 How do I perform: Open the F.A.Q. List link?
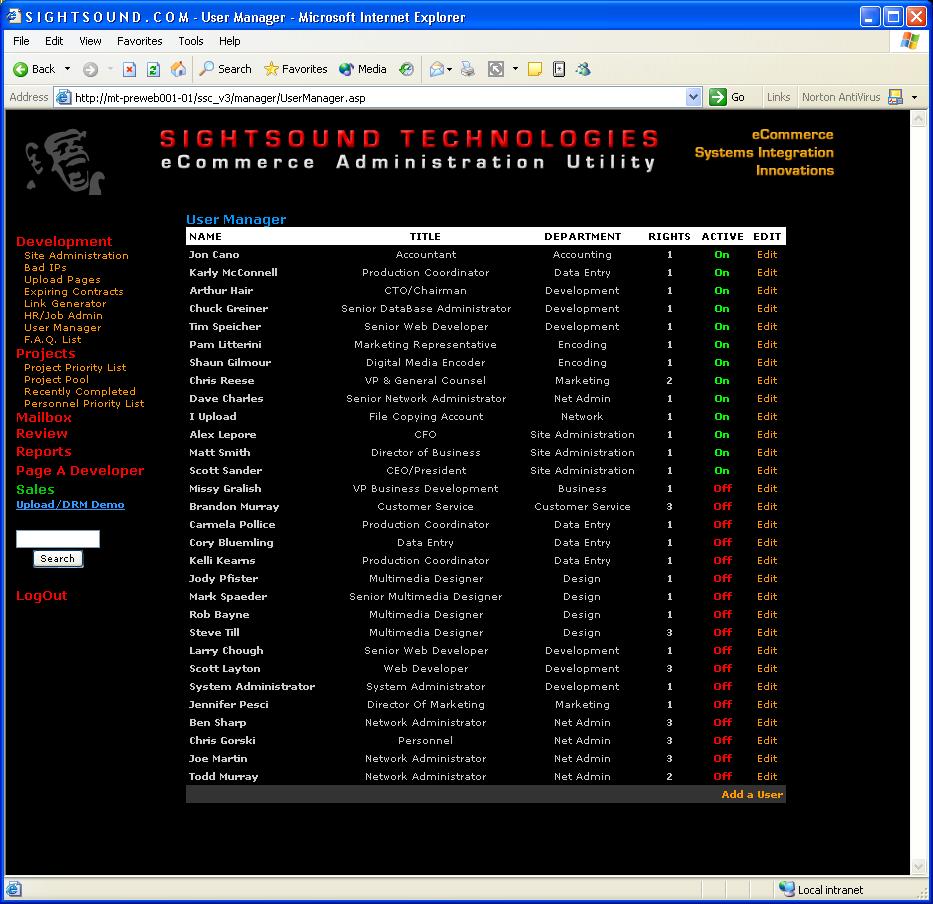click(52, 339)
